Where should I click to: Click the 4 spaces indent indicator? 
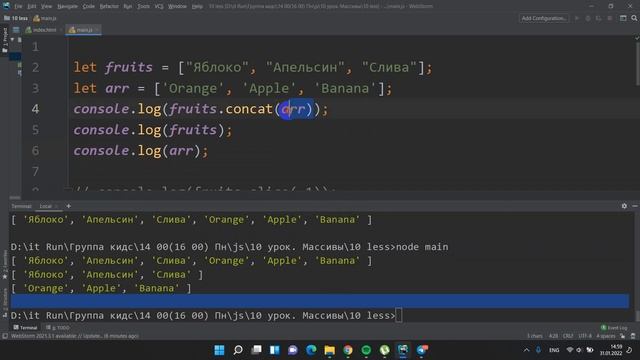pyautogui.click(x=606, y=336)
